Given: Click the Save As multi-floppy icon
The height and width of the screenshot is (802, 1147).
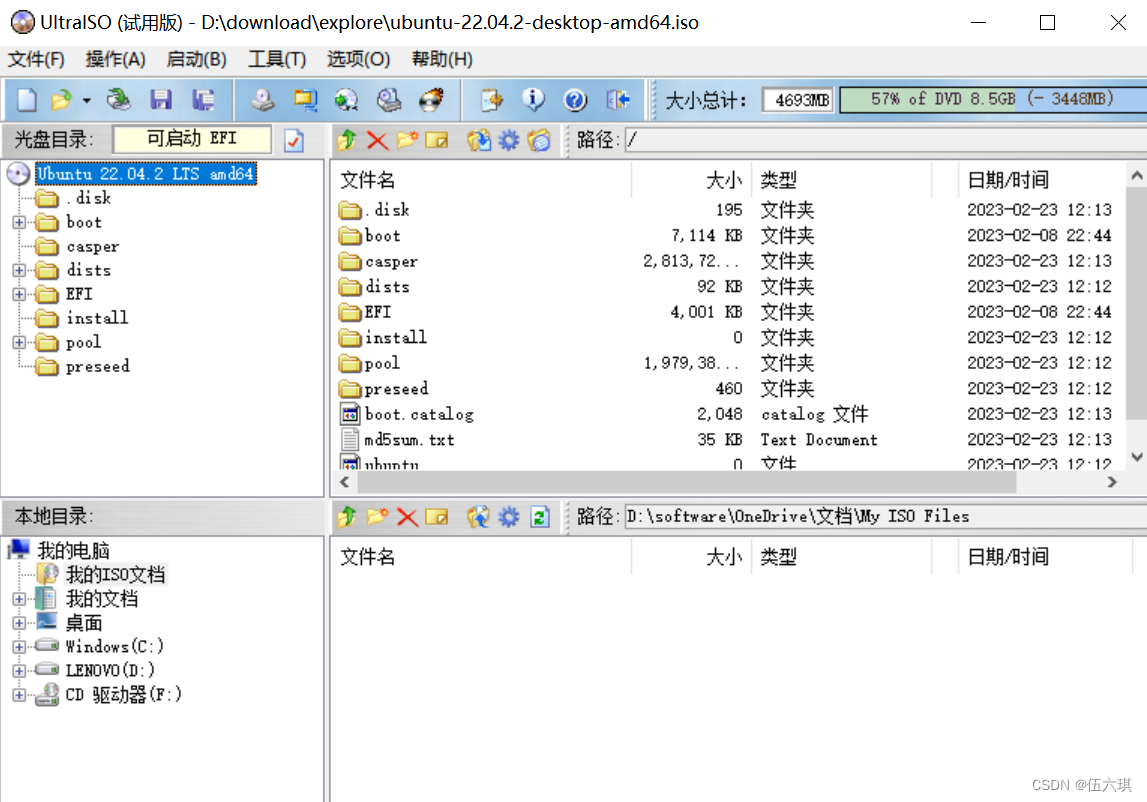Looking at the screenshot, I should tap(203, 100).
